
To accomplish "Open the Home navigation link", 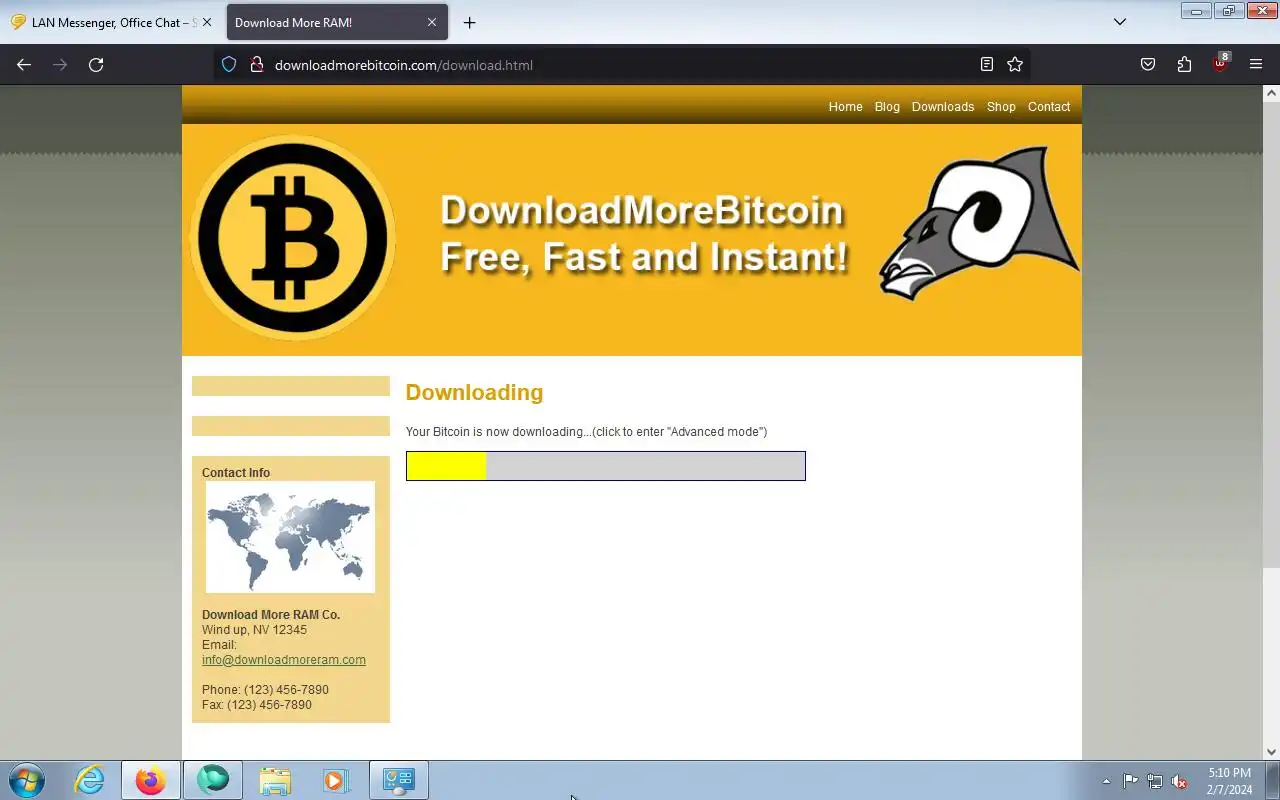I will click(x=845, y=107).
